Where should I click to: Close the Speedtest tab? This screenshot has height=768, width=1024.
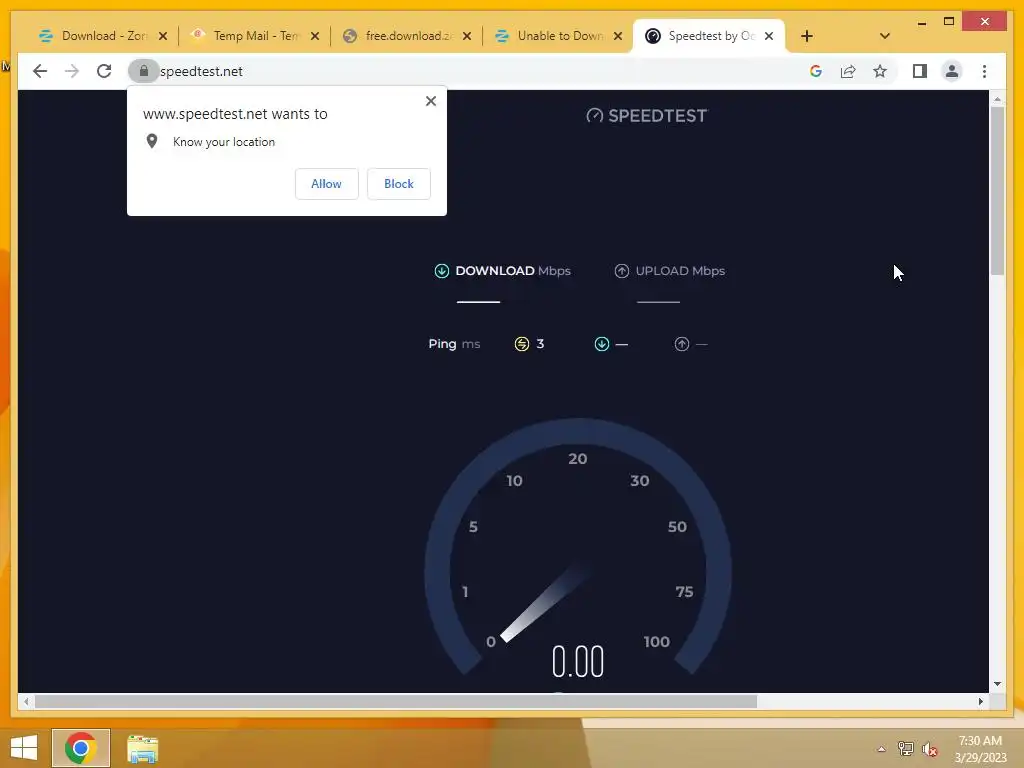(x=769, y=36)
